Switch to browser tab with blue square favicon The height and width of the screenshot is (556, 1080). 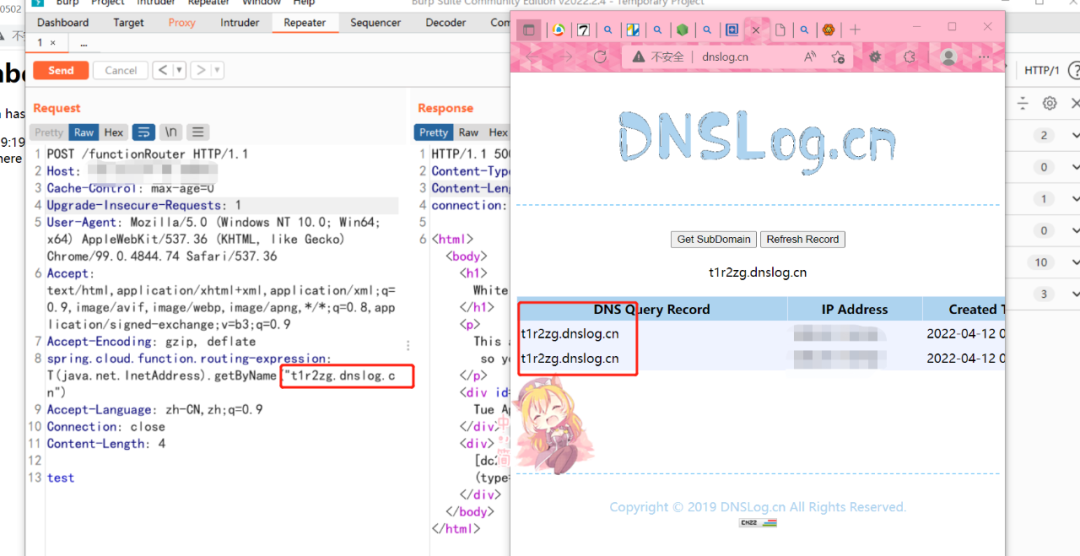731,30
